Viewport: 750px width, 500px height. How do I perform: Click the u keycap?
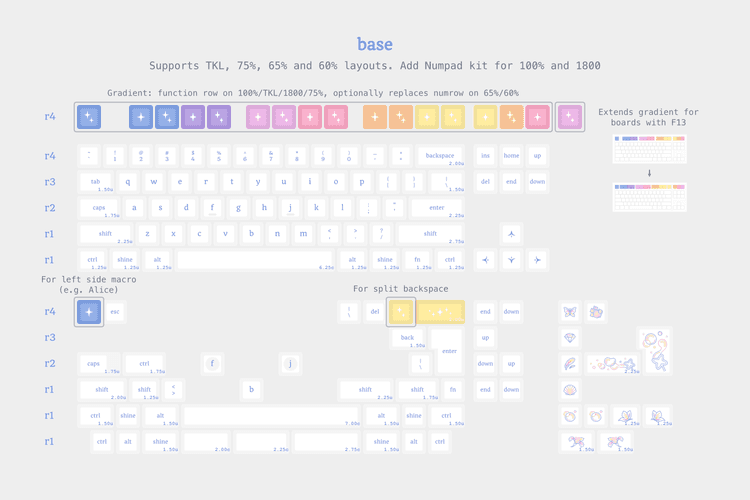pyautogui.click(x=284, y=182)
